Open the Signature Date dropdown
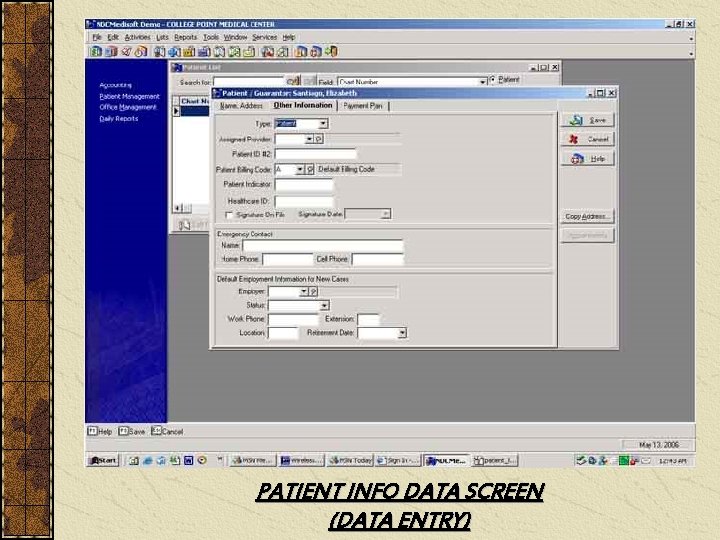 click(x=386, y=214)
